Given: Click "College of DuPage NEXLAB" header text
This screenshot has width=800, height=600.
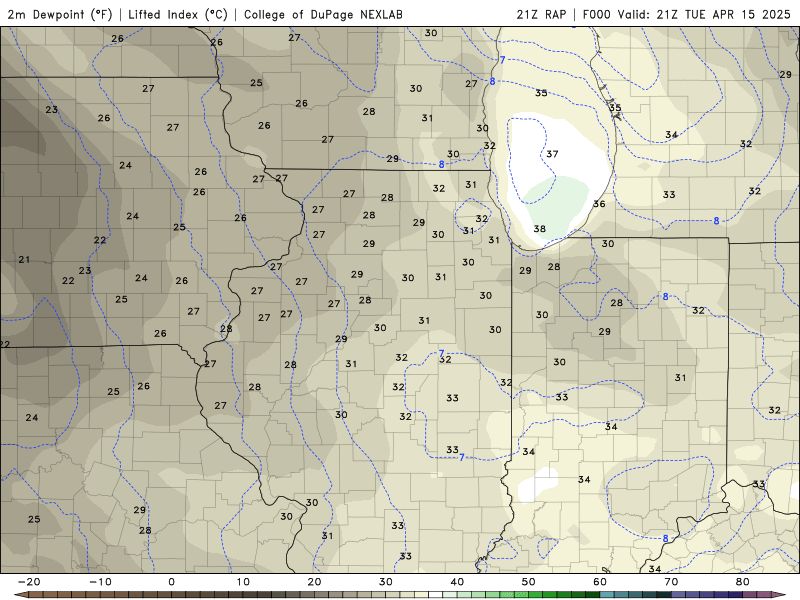Looking at the screenshot, I should pos(323,14).
